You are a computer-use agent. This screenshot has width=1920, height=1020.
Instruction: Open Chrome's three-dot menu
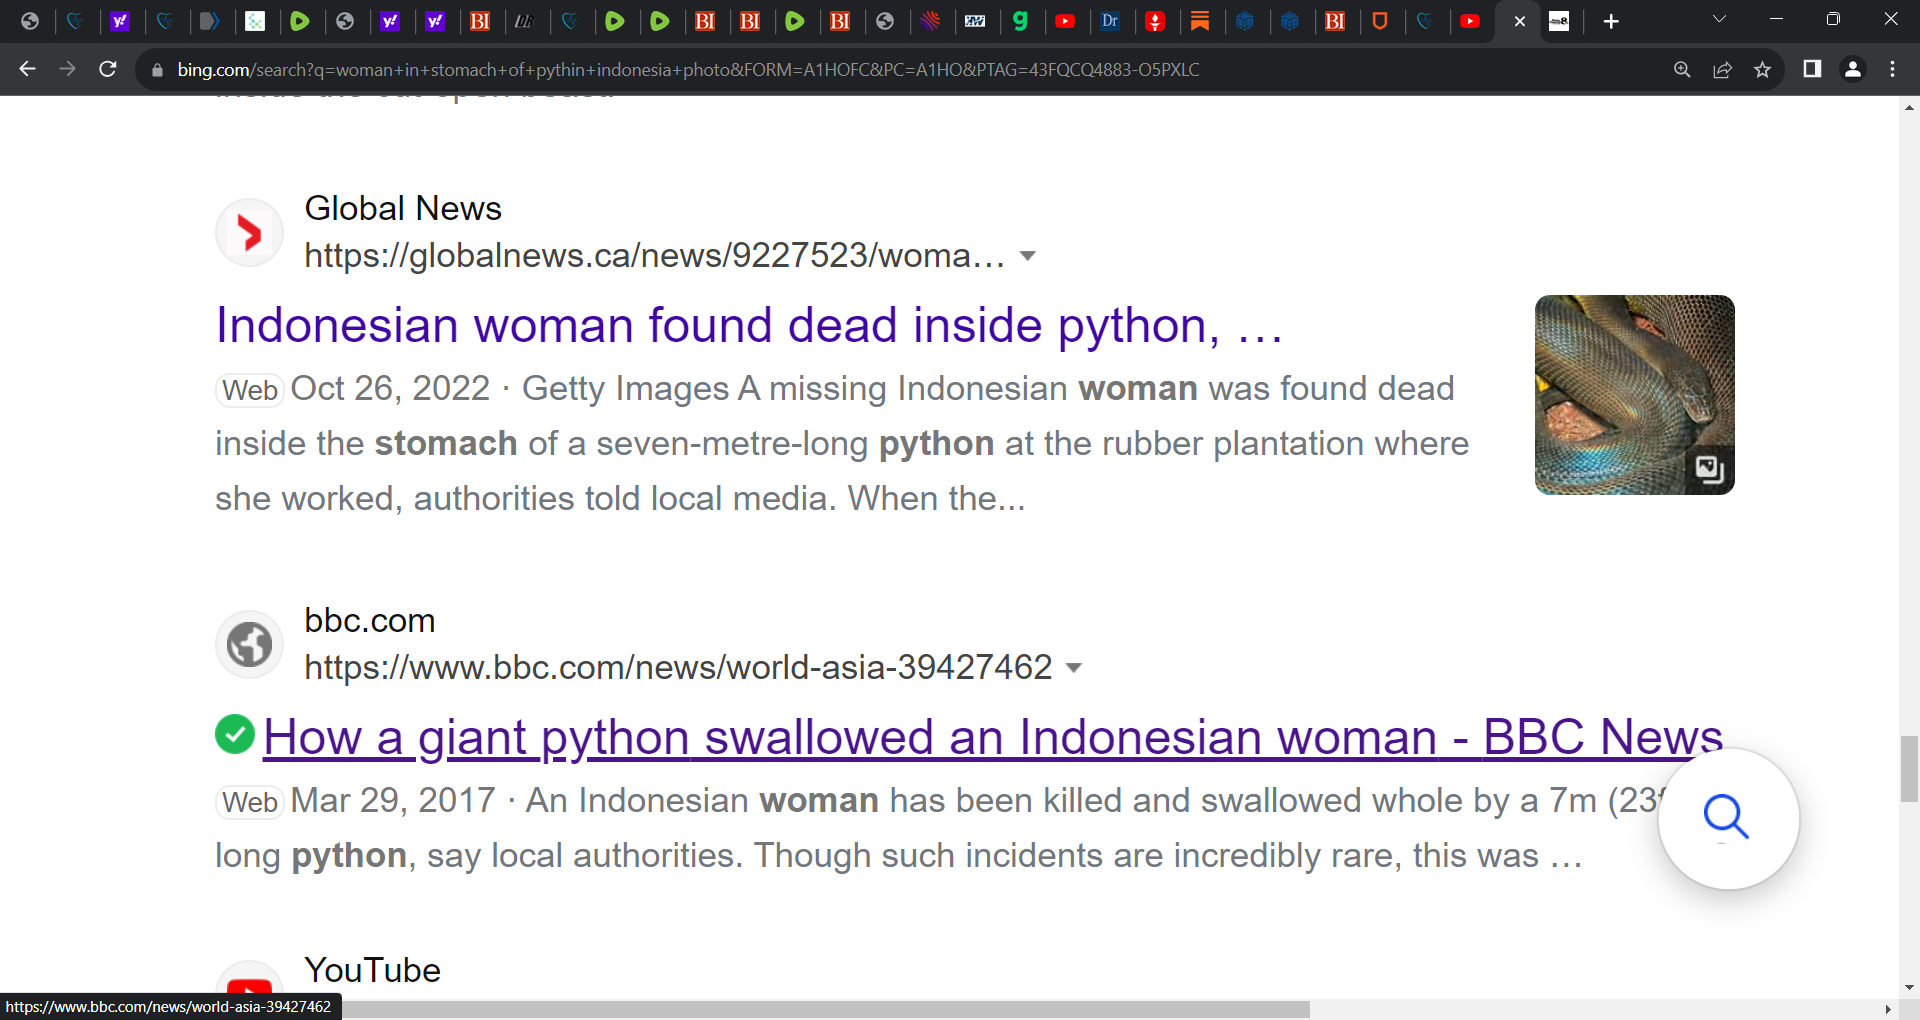coord(1892,69)
